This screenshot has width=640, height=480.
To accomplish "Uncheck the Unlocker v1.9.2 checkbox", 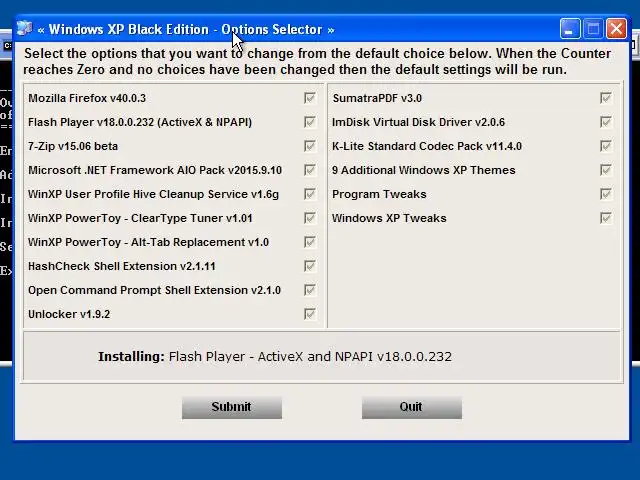I will [310, 314].
